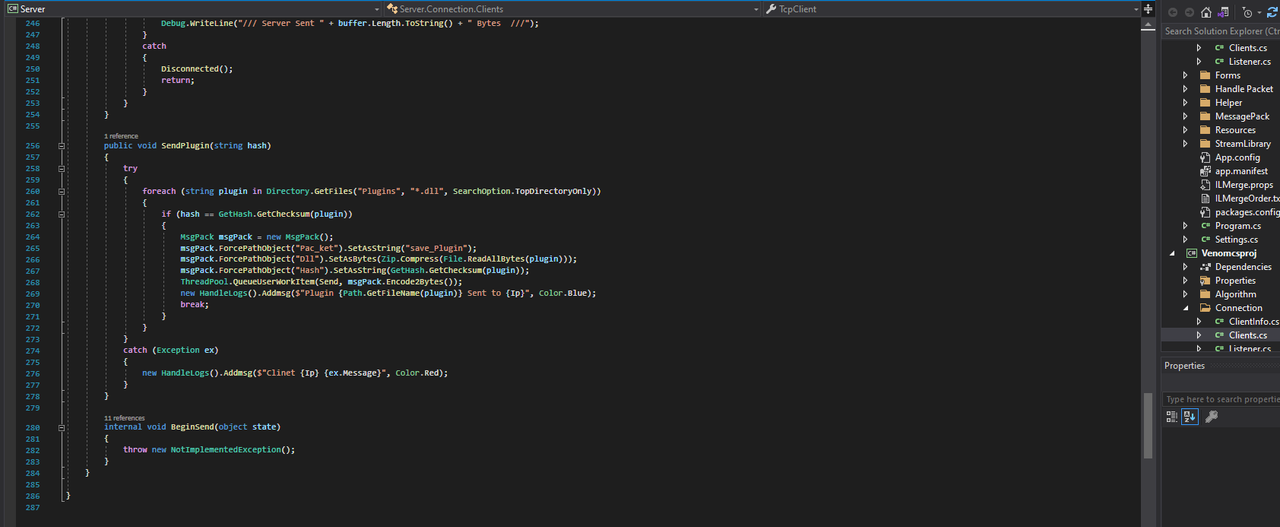
Task: Collapse the BeginSend method at line 280
Action: pos(61,427)
